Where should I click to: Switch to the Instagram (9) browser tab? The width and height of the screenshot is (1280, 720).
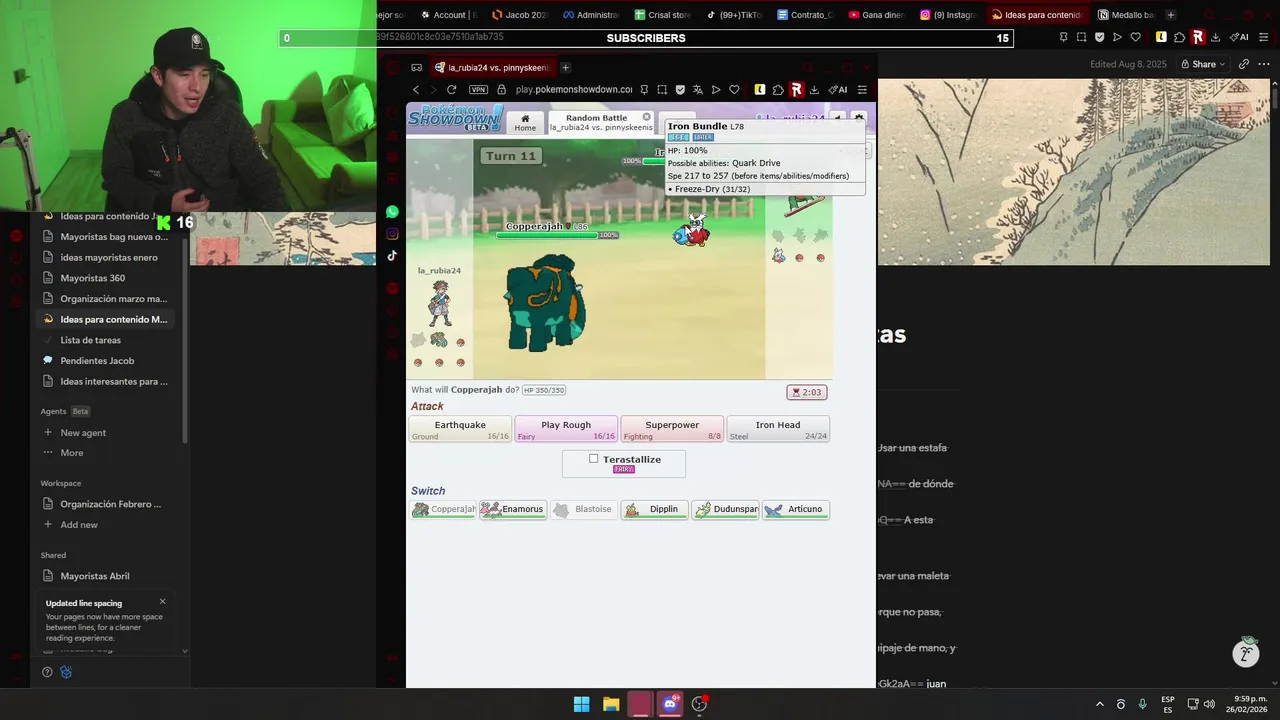(x=948, y=15)
